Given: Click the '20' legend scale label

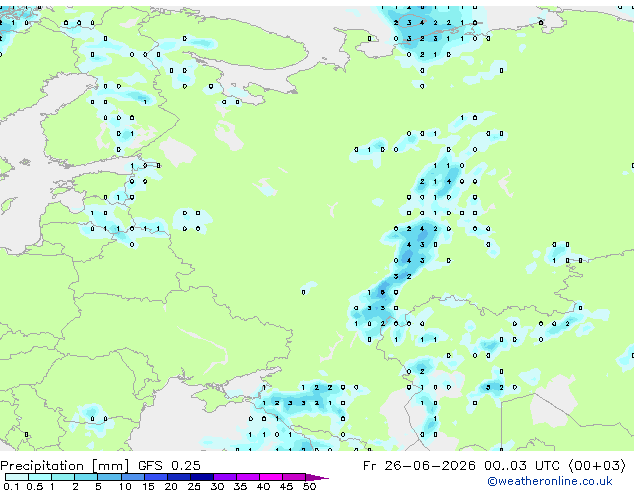Looking at the screenshot, I should [171, 486].
